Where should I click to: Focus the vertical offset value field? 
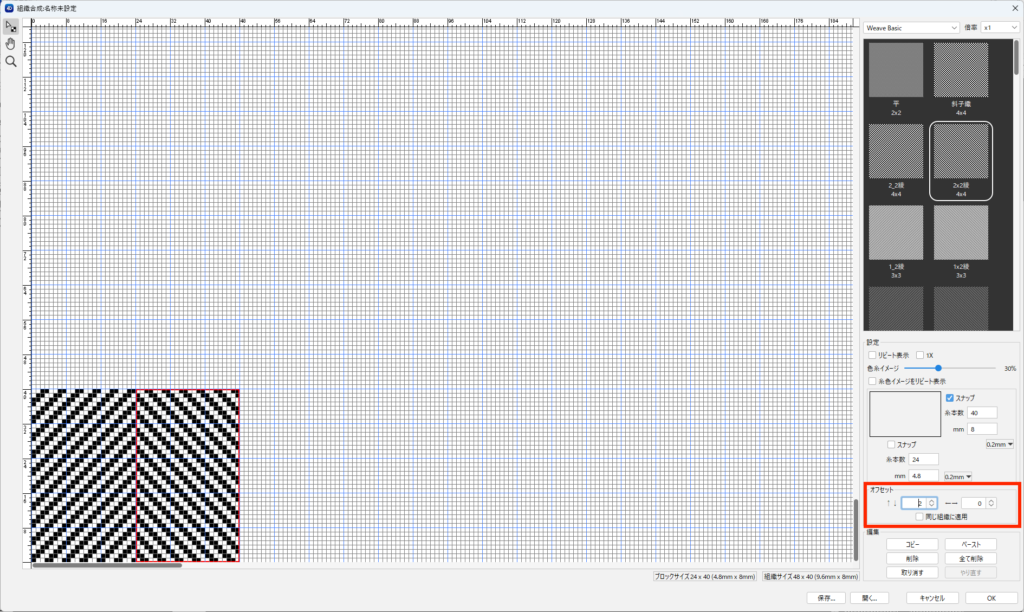[x=914, y=503]
